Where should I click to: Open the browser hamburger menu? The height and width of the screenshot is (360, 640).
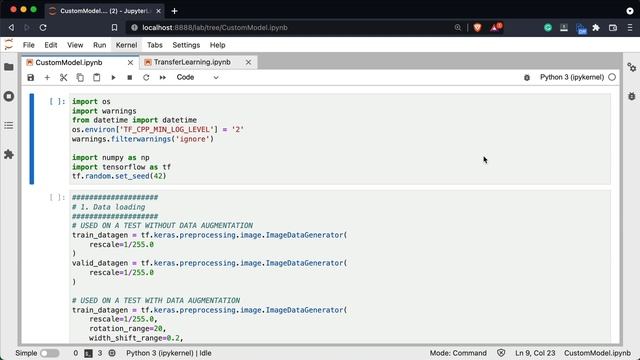pyautogui.click(x=630, y=27)
